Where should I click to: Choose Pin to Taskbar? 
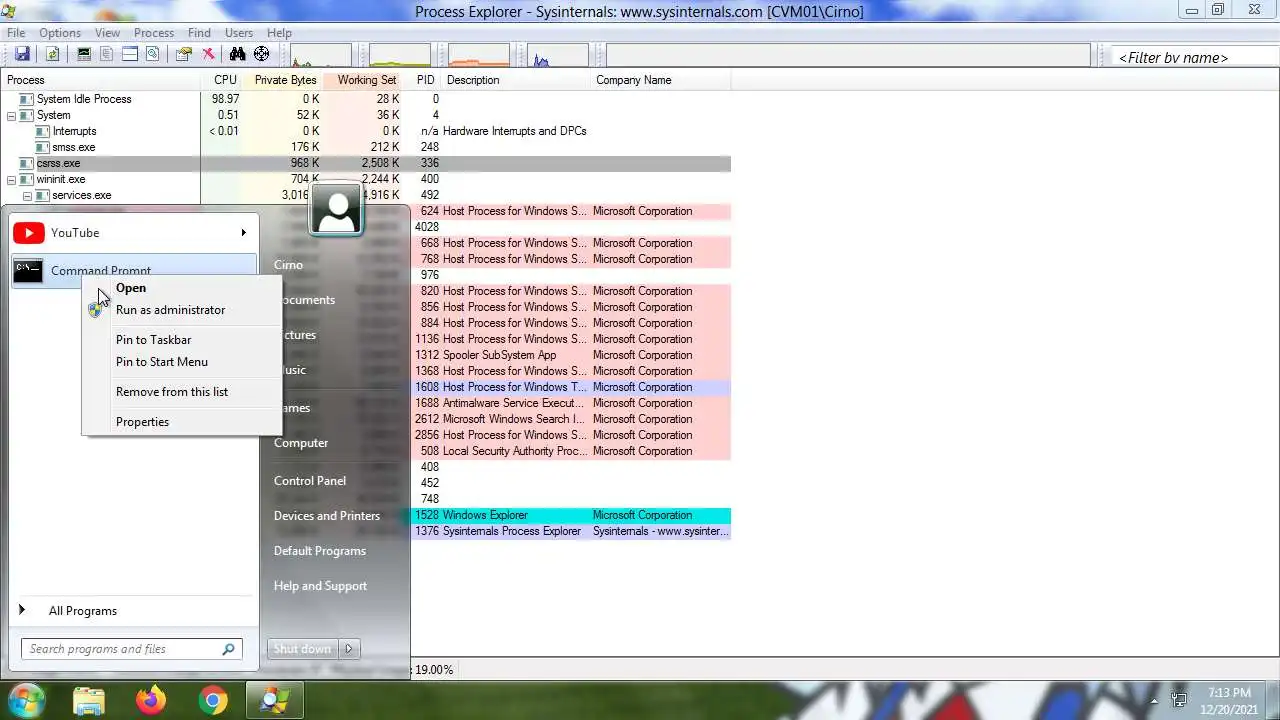click(x=182, y=340)
